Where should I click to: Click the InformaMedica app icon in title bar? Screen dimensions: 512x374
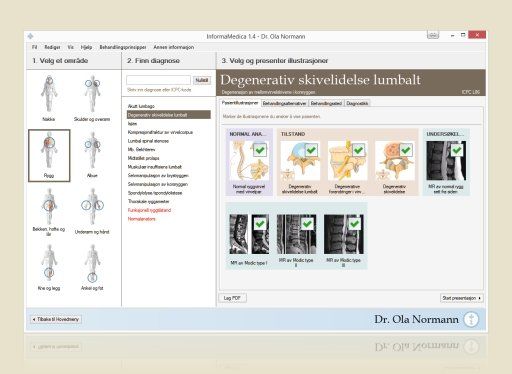[x=31, y=36]
